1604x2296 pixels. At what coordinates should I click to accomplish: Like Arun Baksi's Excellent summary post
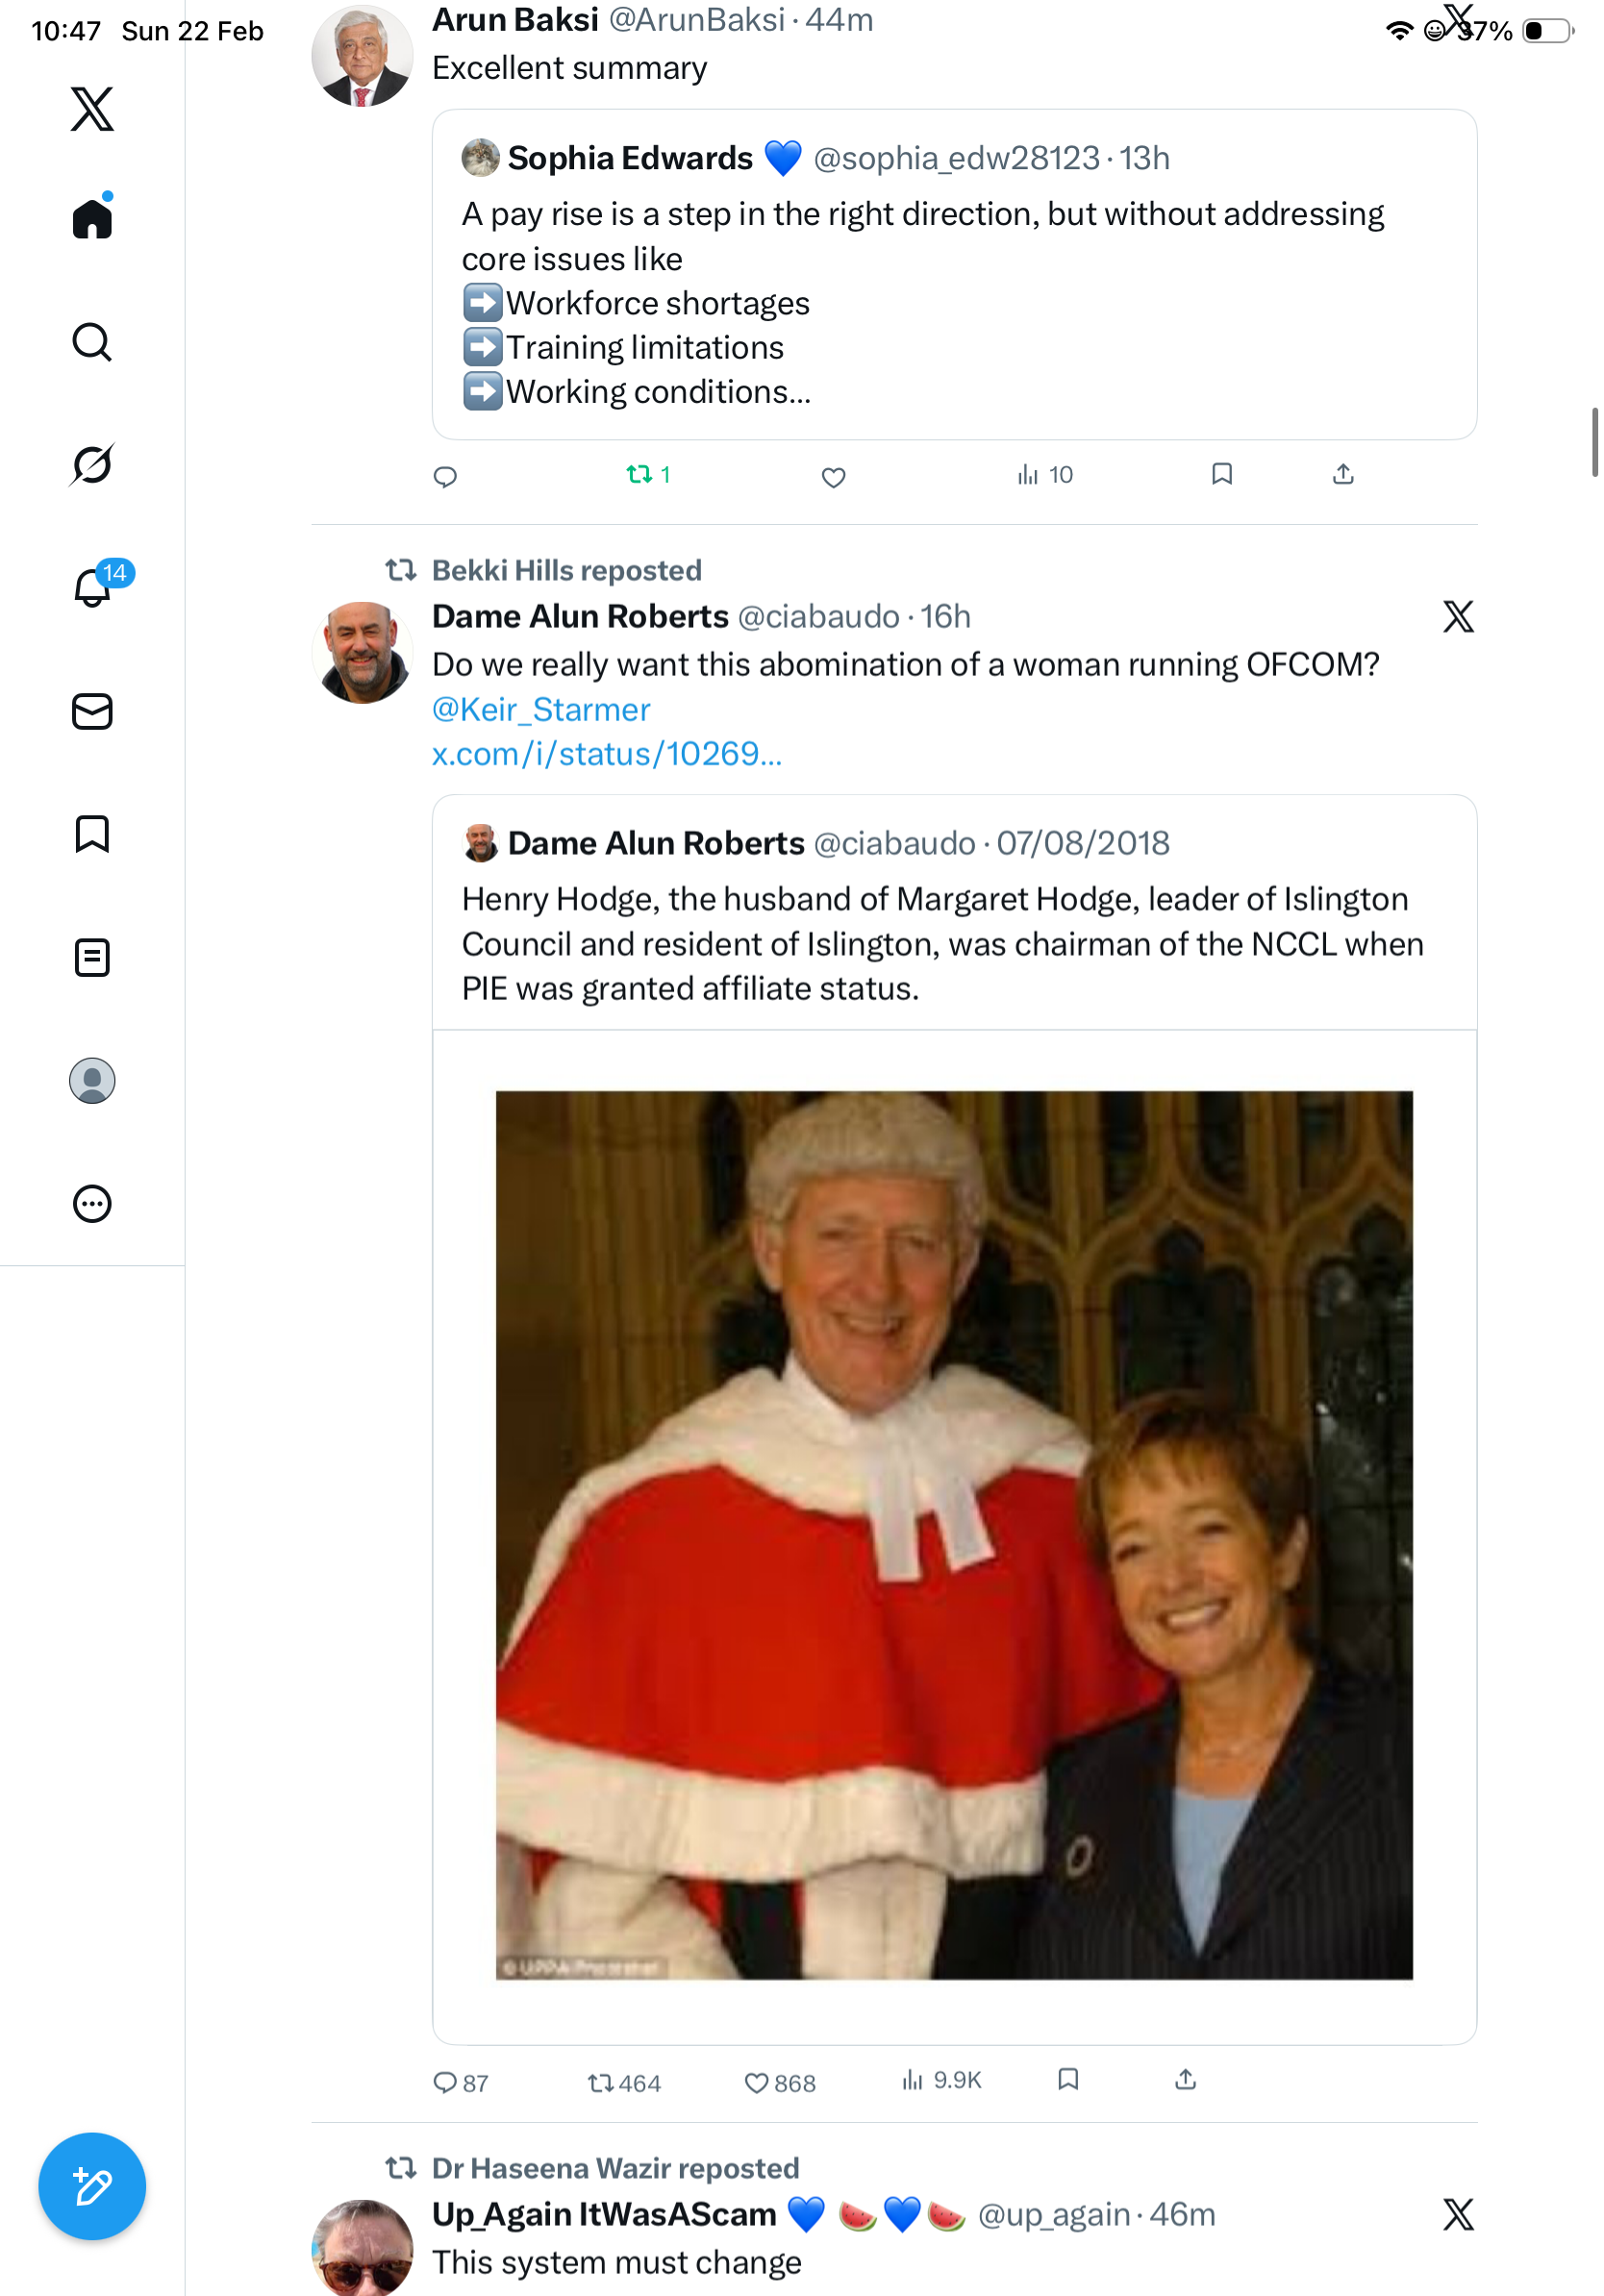(833, 477)
